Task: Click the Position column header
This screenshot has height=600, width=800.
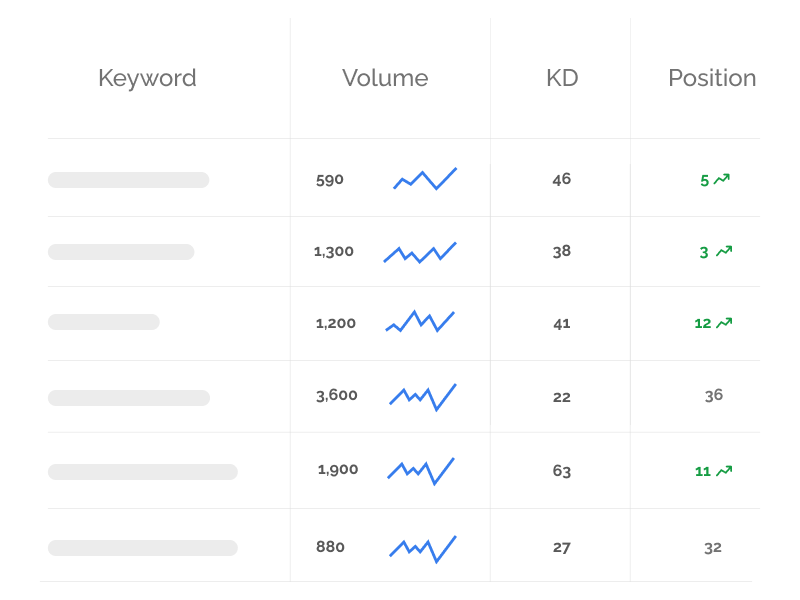Action: [712, 78]
